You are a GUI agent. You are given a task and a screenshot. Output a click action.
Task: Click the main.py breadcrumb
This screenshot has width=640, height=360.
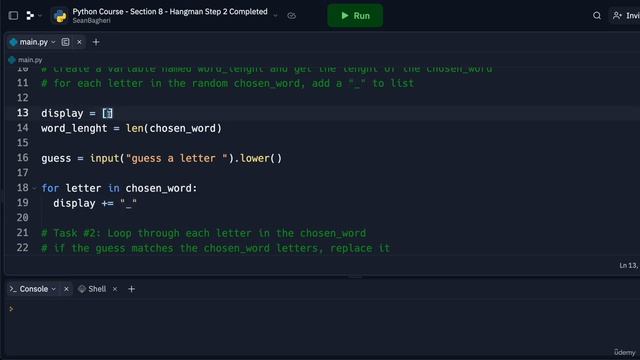pyautogui.click(x=25, y=60)
